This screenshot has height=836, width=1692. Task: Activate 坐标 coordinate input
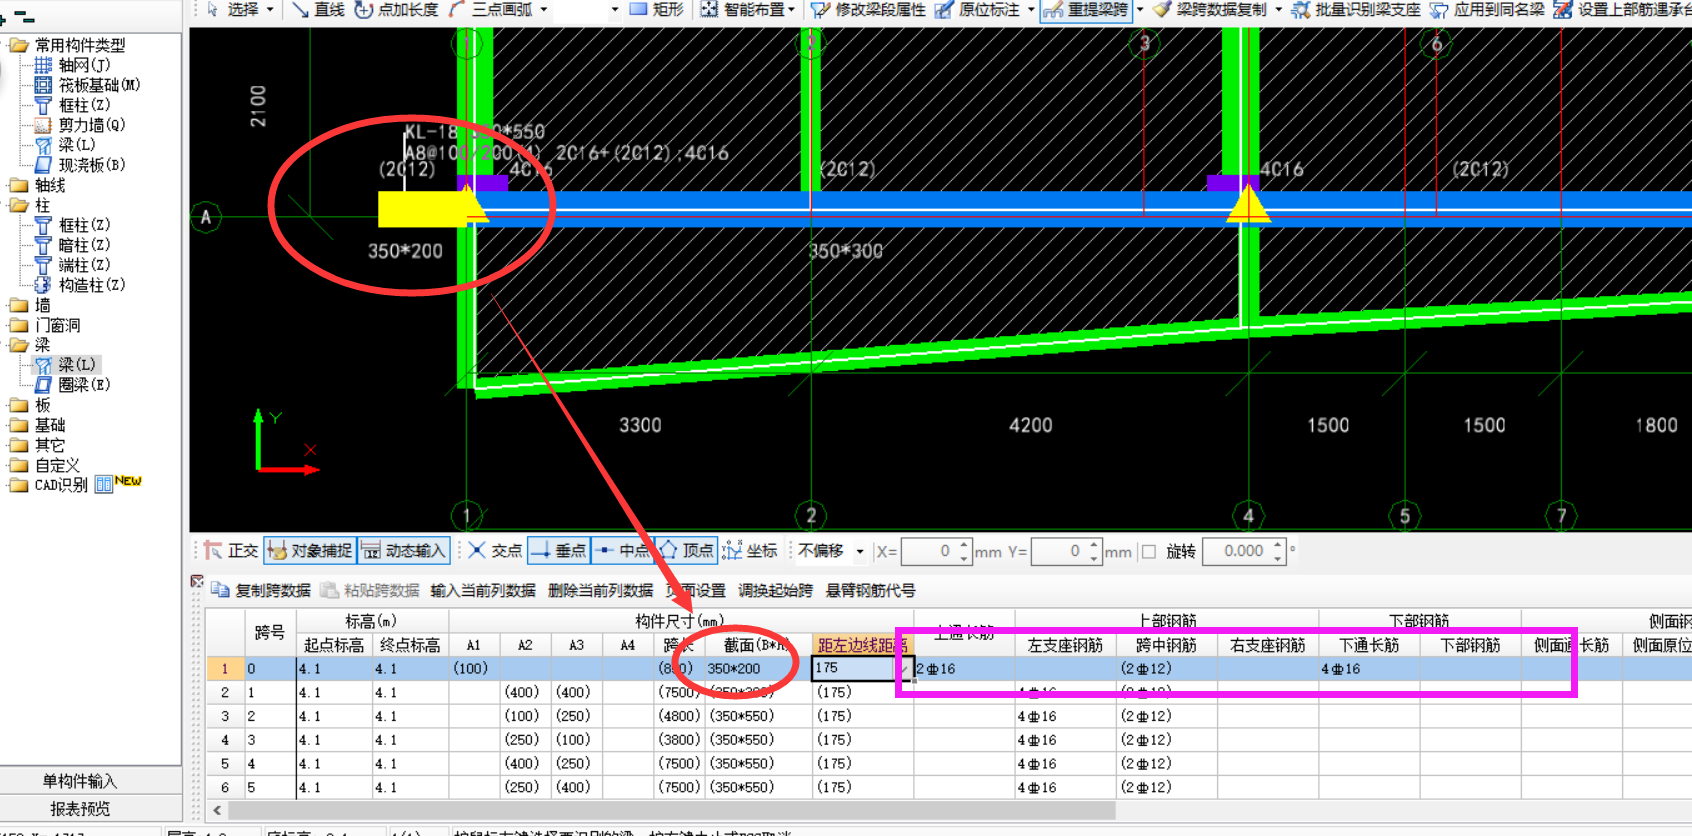click(x=750, y=550)
